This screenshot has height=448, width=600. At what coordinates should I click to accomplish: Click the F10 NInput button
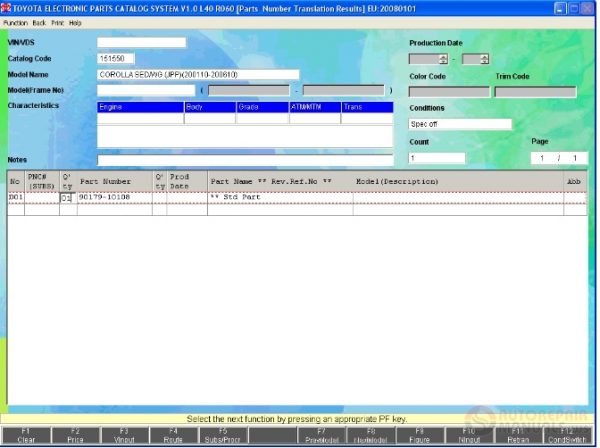tap(469, 436)
